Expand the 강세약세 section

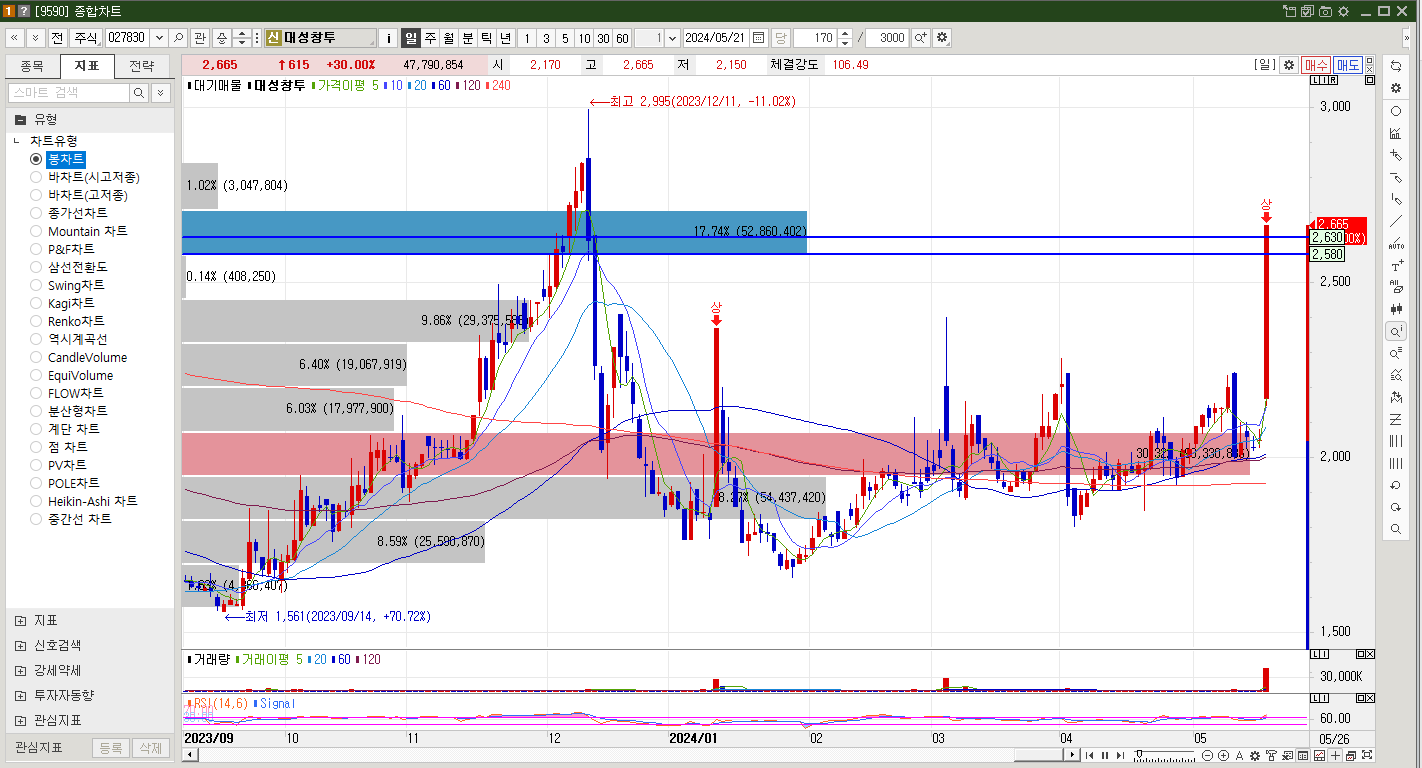pyautogui.click(x=90, y=670)
